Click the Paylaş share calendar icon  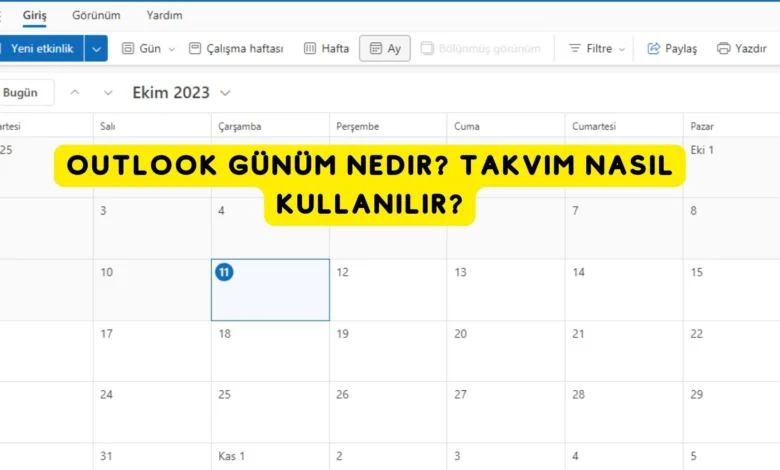click(672, 48)
